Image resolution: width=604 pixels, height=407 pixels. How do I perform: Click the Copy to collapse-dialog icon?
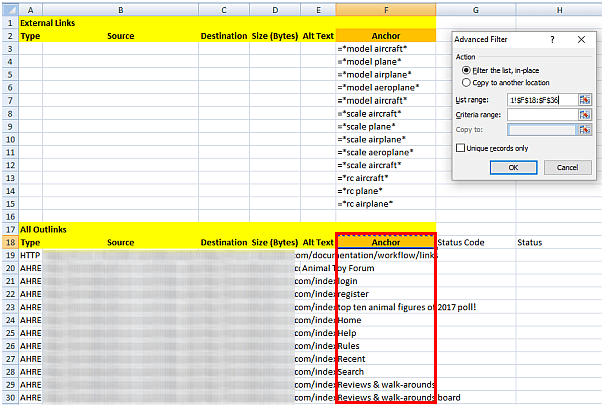pyautogui.click(x=585, y=130)
